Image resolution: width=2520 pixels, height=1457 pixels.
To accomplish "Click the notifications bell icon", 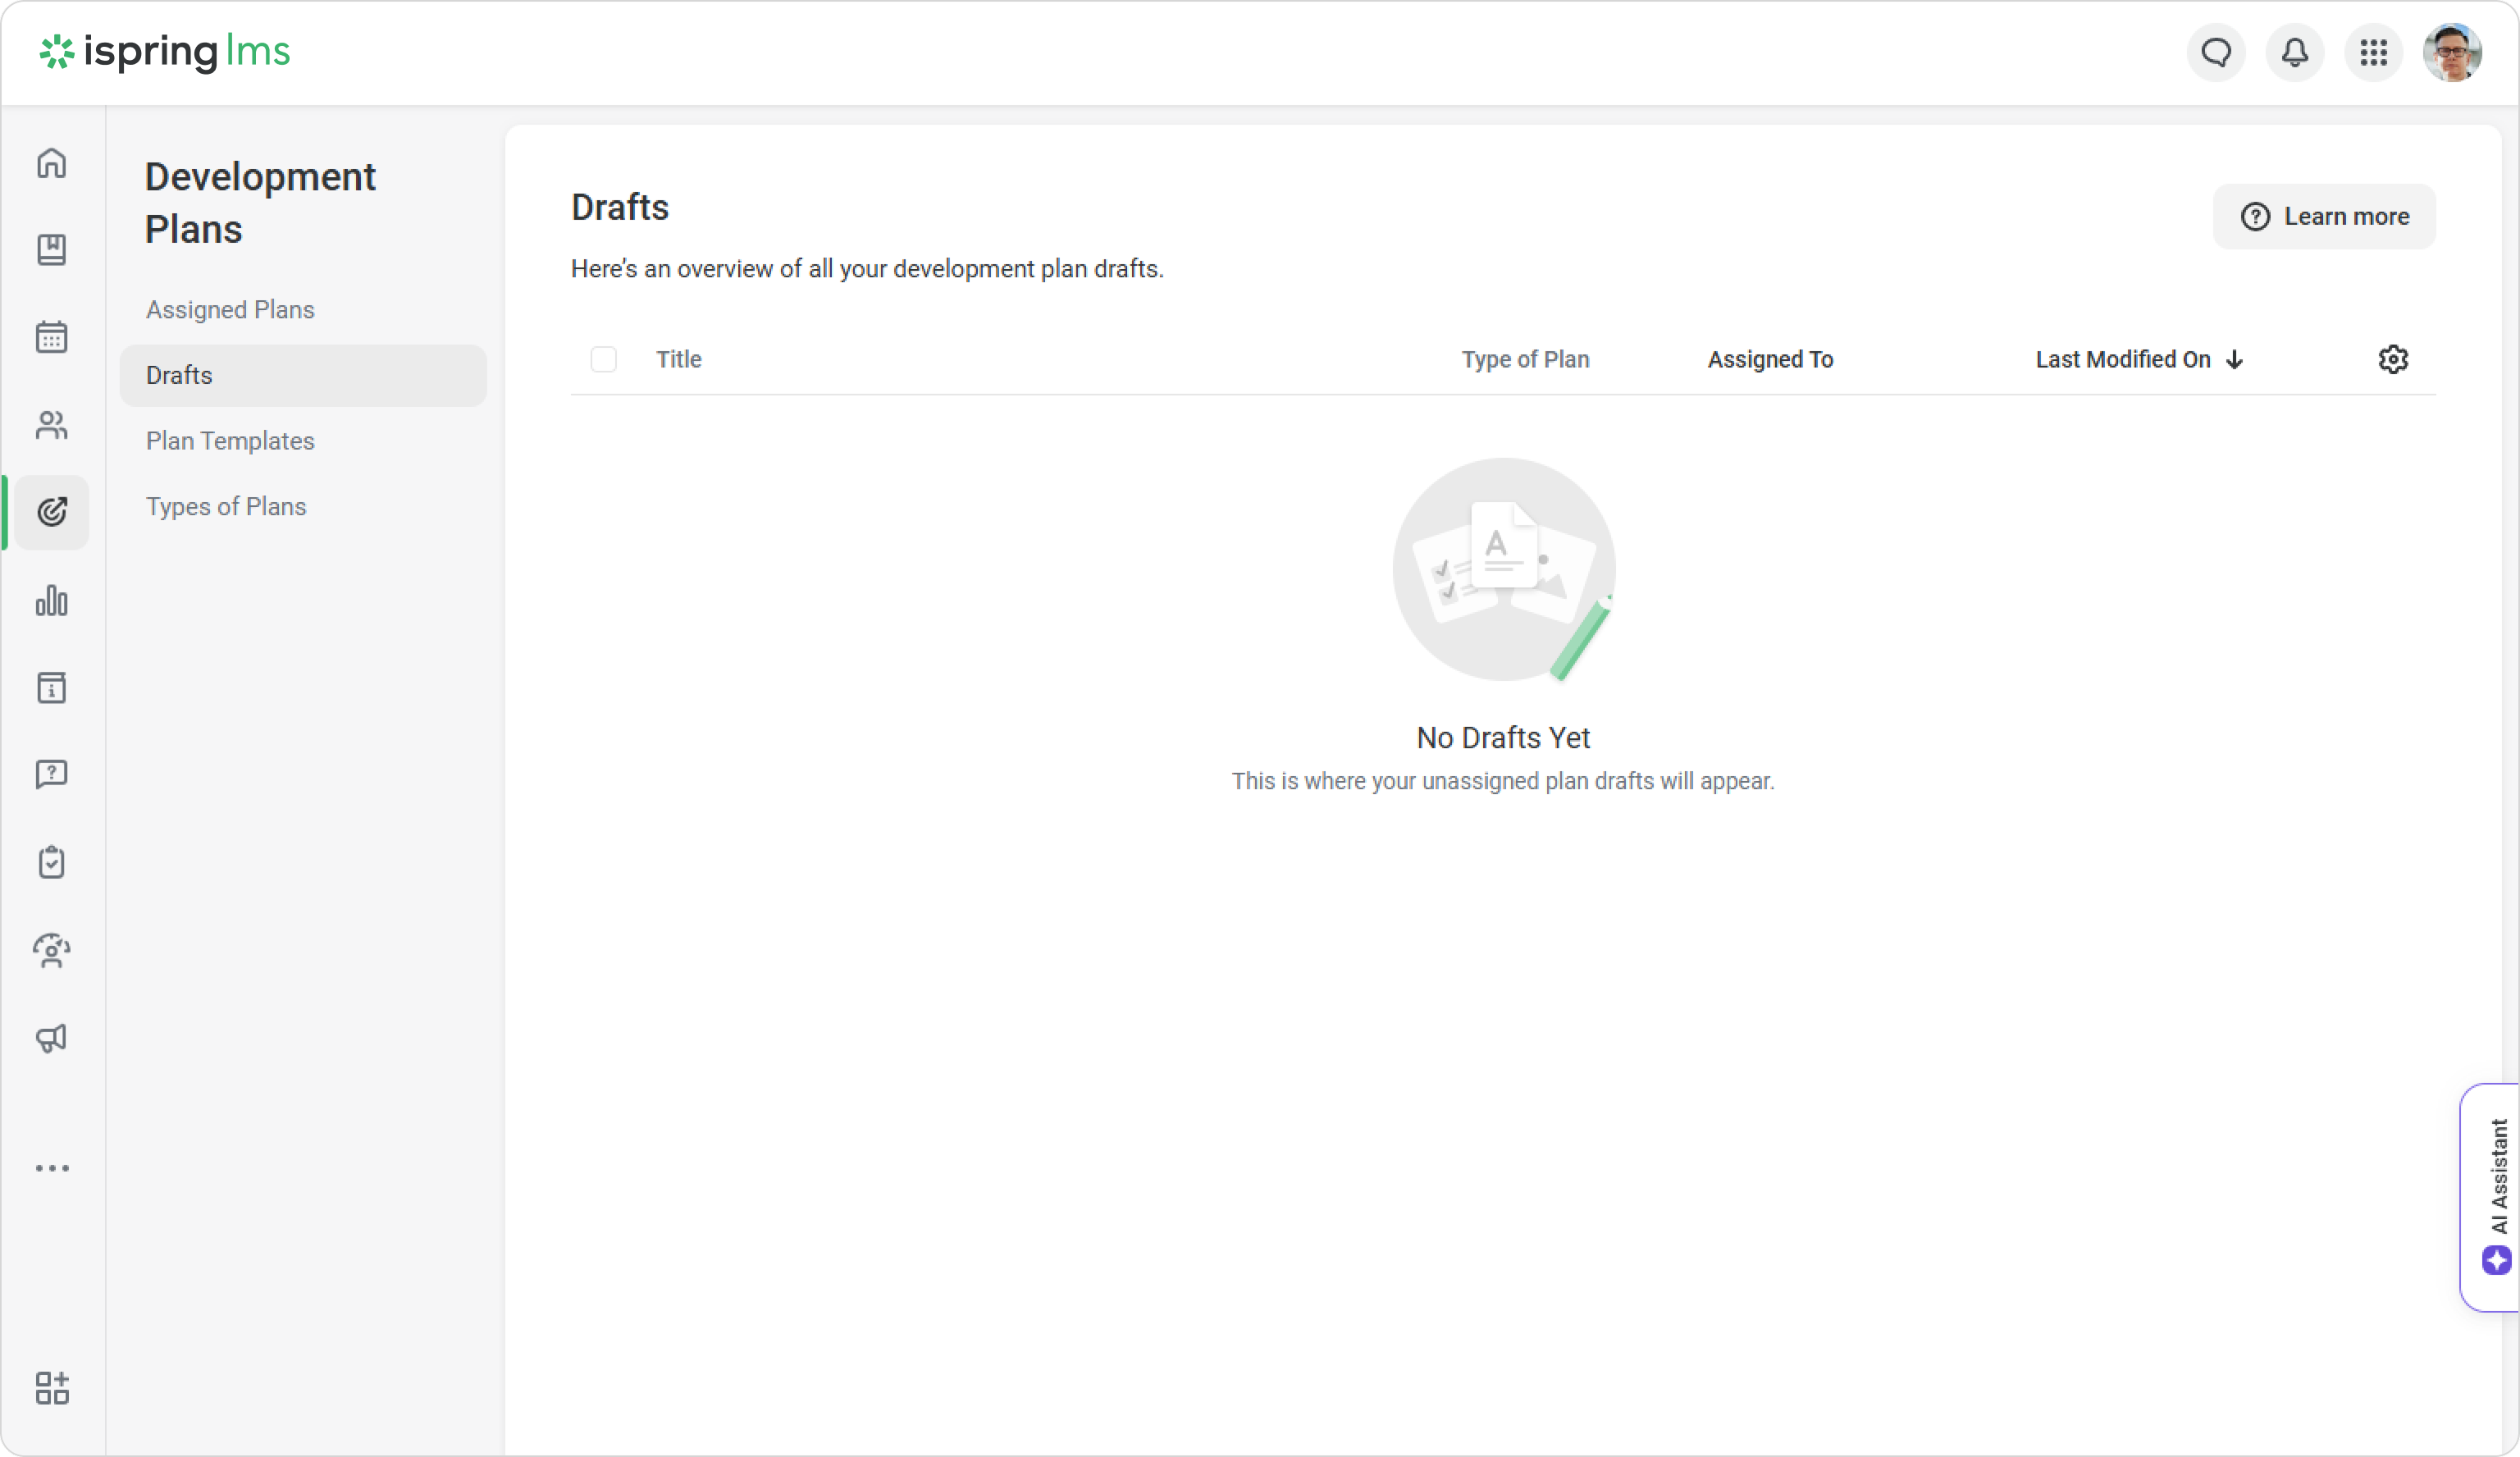I will coord(2295,52).
